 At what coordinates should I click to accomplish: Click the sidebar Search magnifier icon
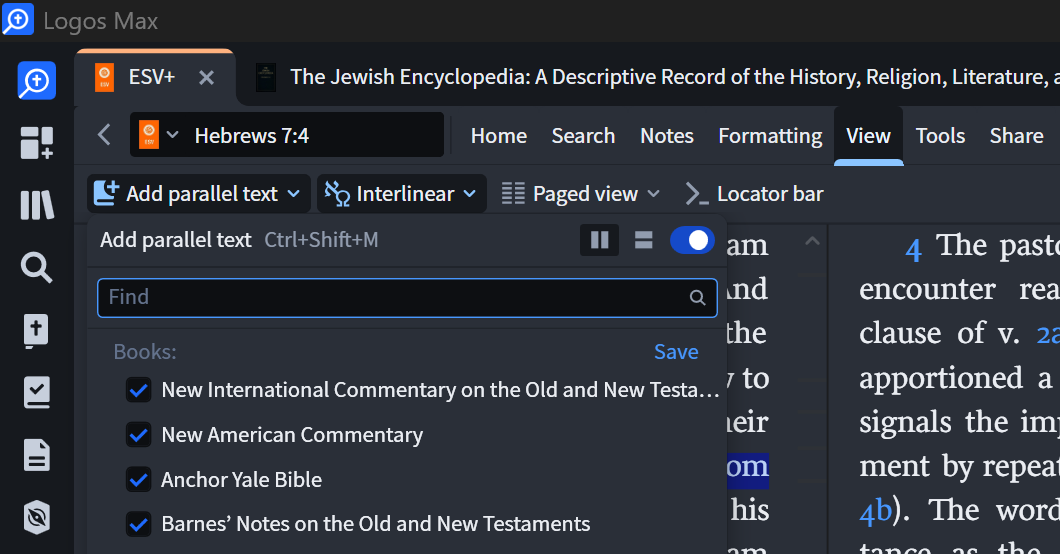click(x=36, y=268)
